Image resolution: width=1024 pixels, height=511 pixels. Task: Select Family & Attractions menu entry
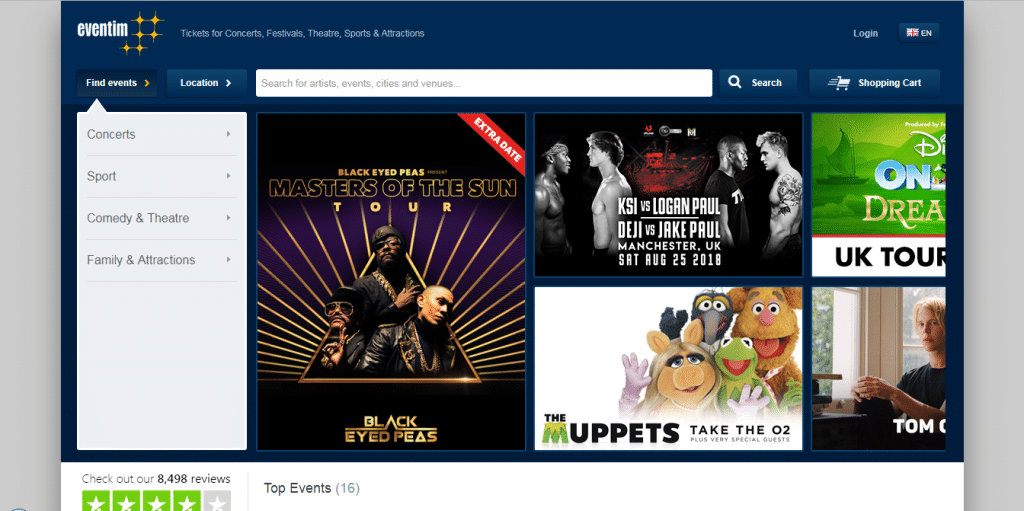coord(141,259)
